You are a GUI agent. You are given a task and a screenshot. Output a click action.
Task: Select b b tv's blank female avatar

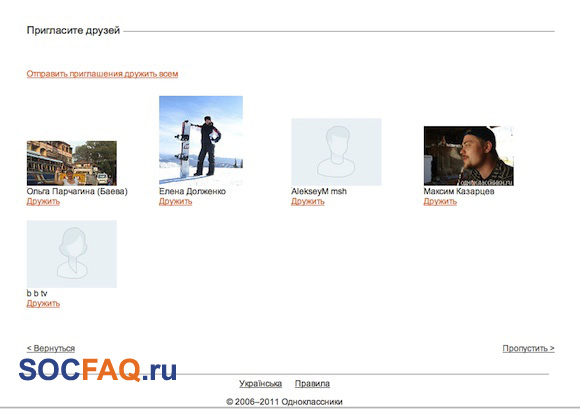click(72, 254)
